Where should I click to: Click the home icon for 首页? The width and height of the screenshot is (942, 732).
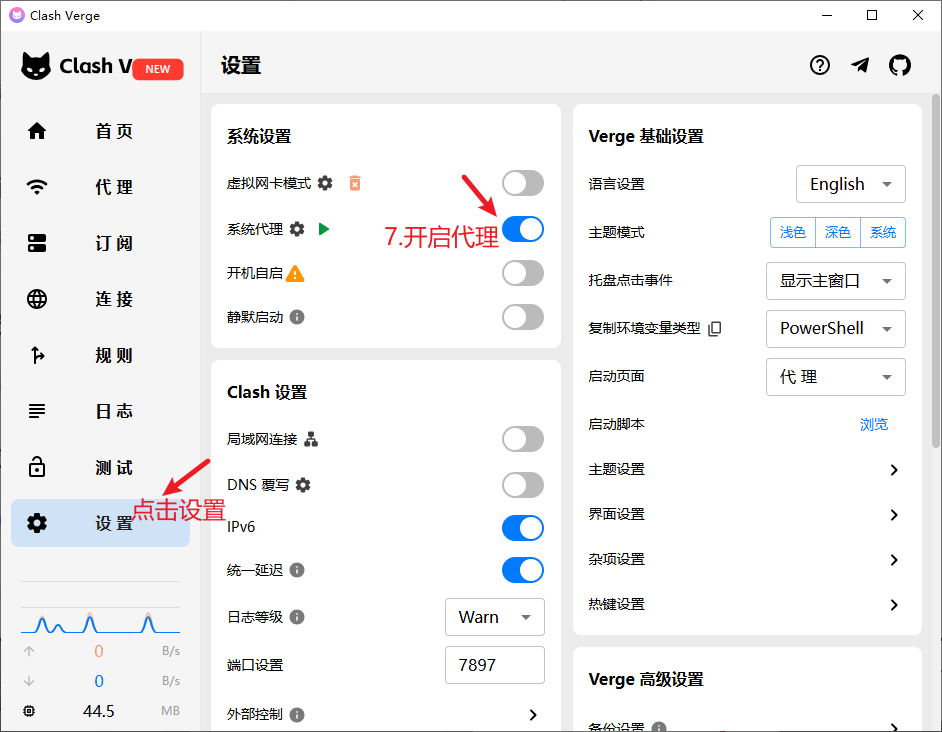[x=37, y=131]
